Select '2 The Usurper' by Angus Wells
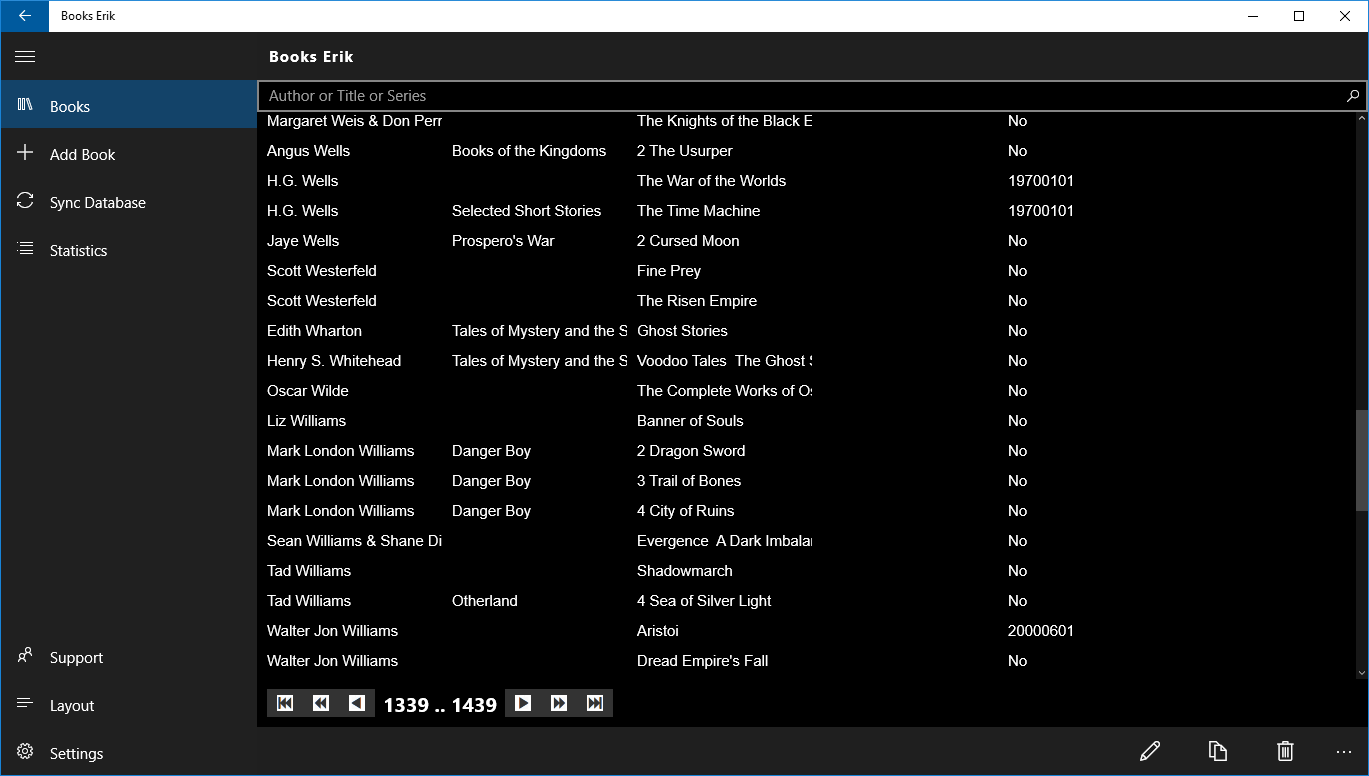 pos(806,151)
